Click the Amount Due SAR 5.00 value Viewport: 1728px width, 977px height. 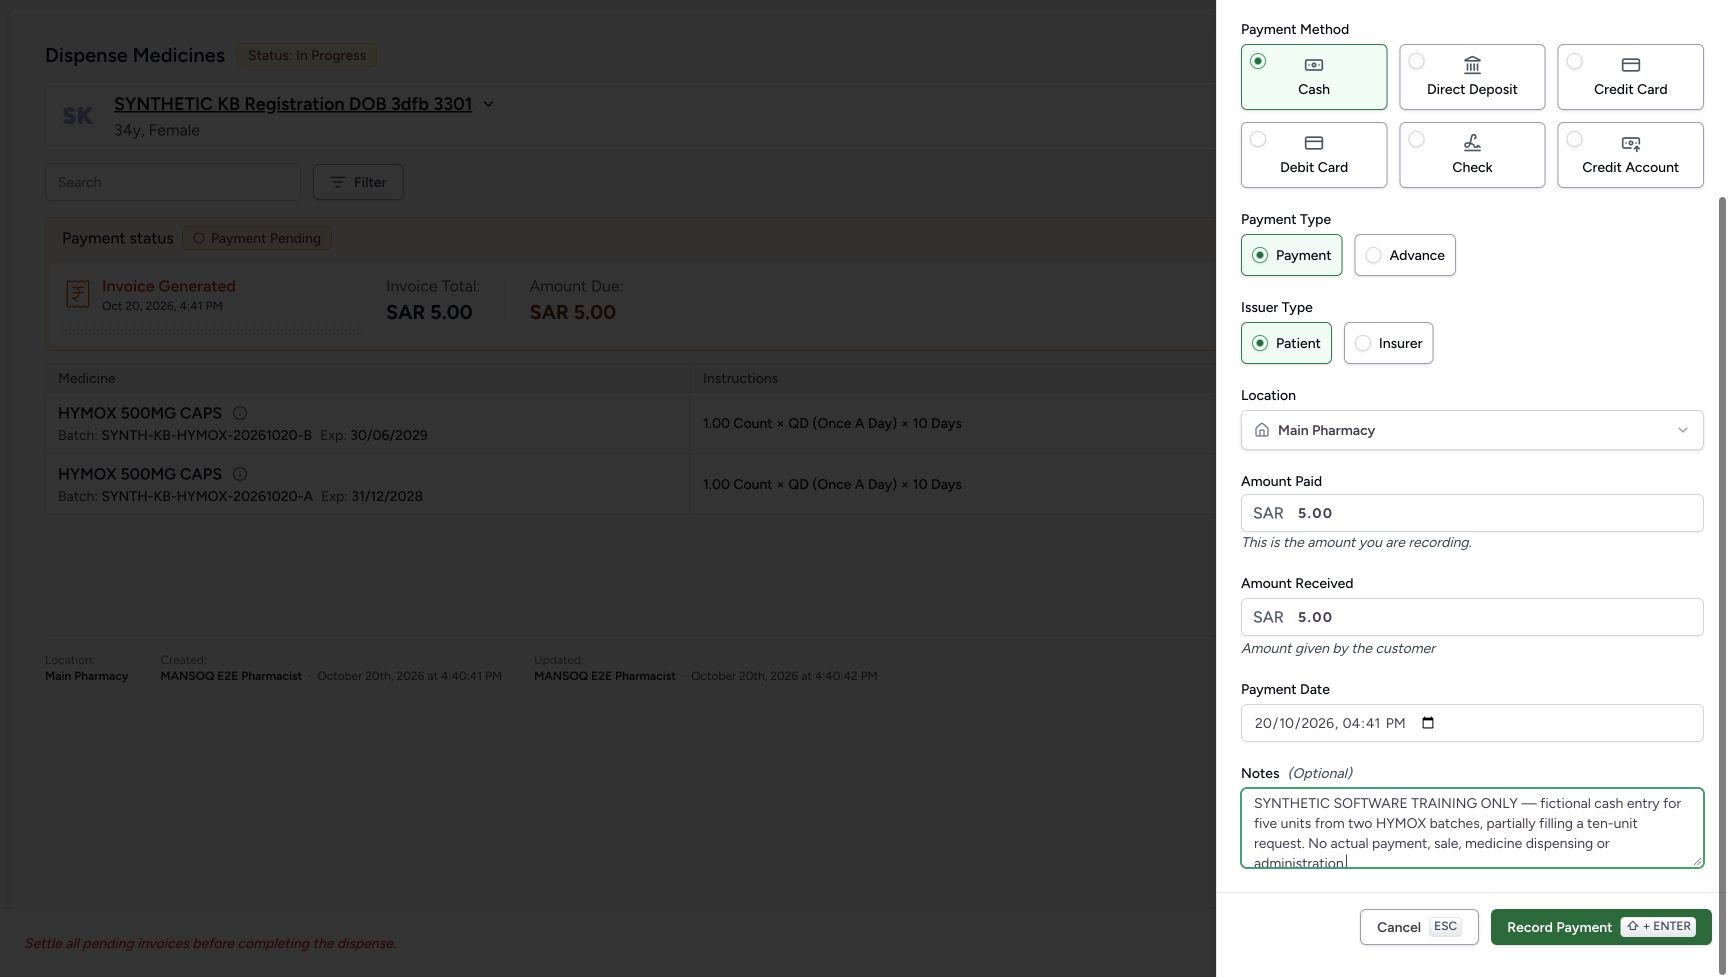coord(572,312)
